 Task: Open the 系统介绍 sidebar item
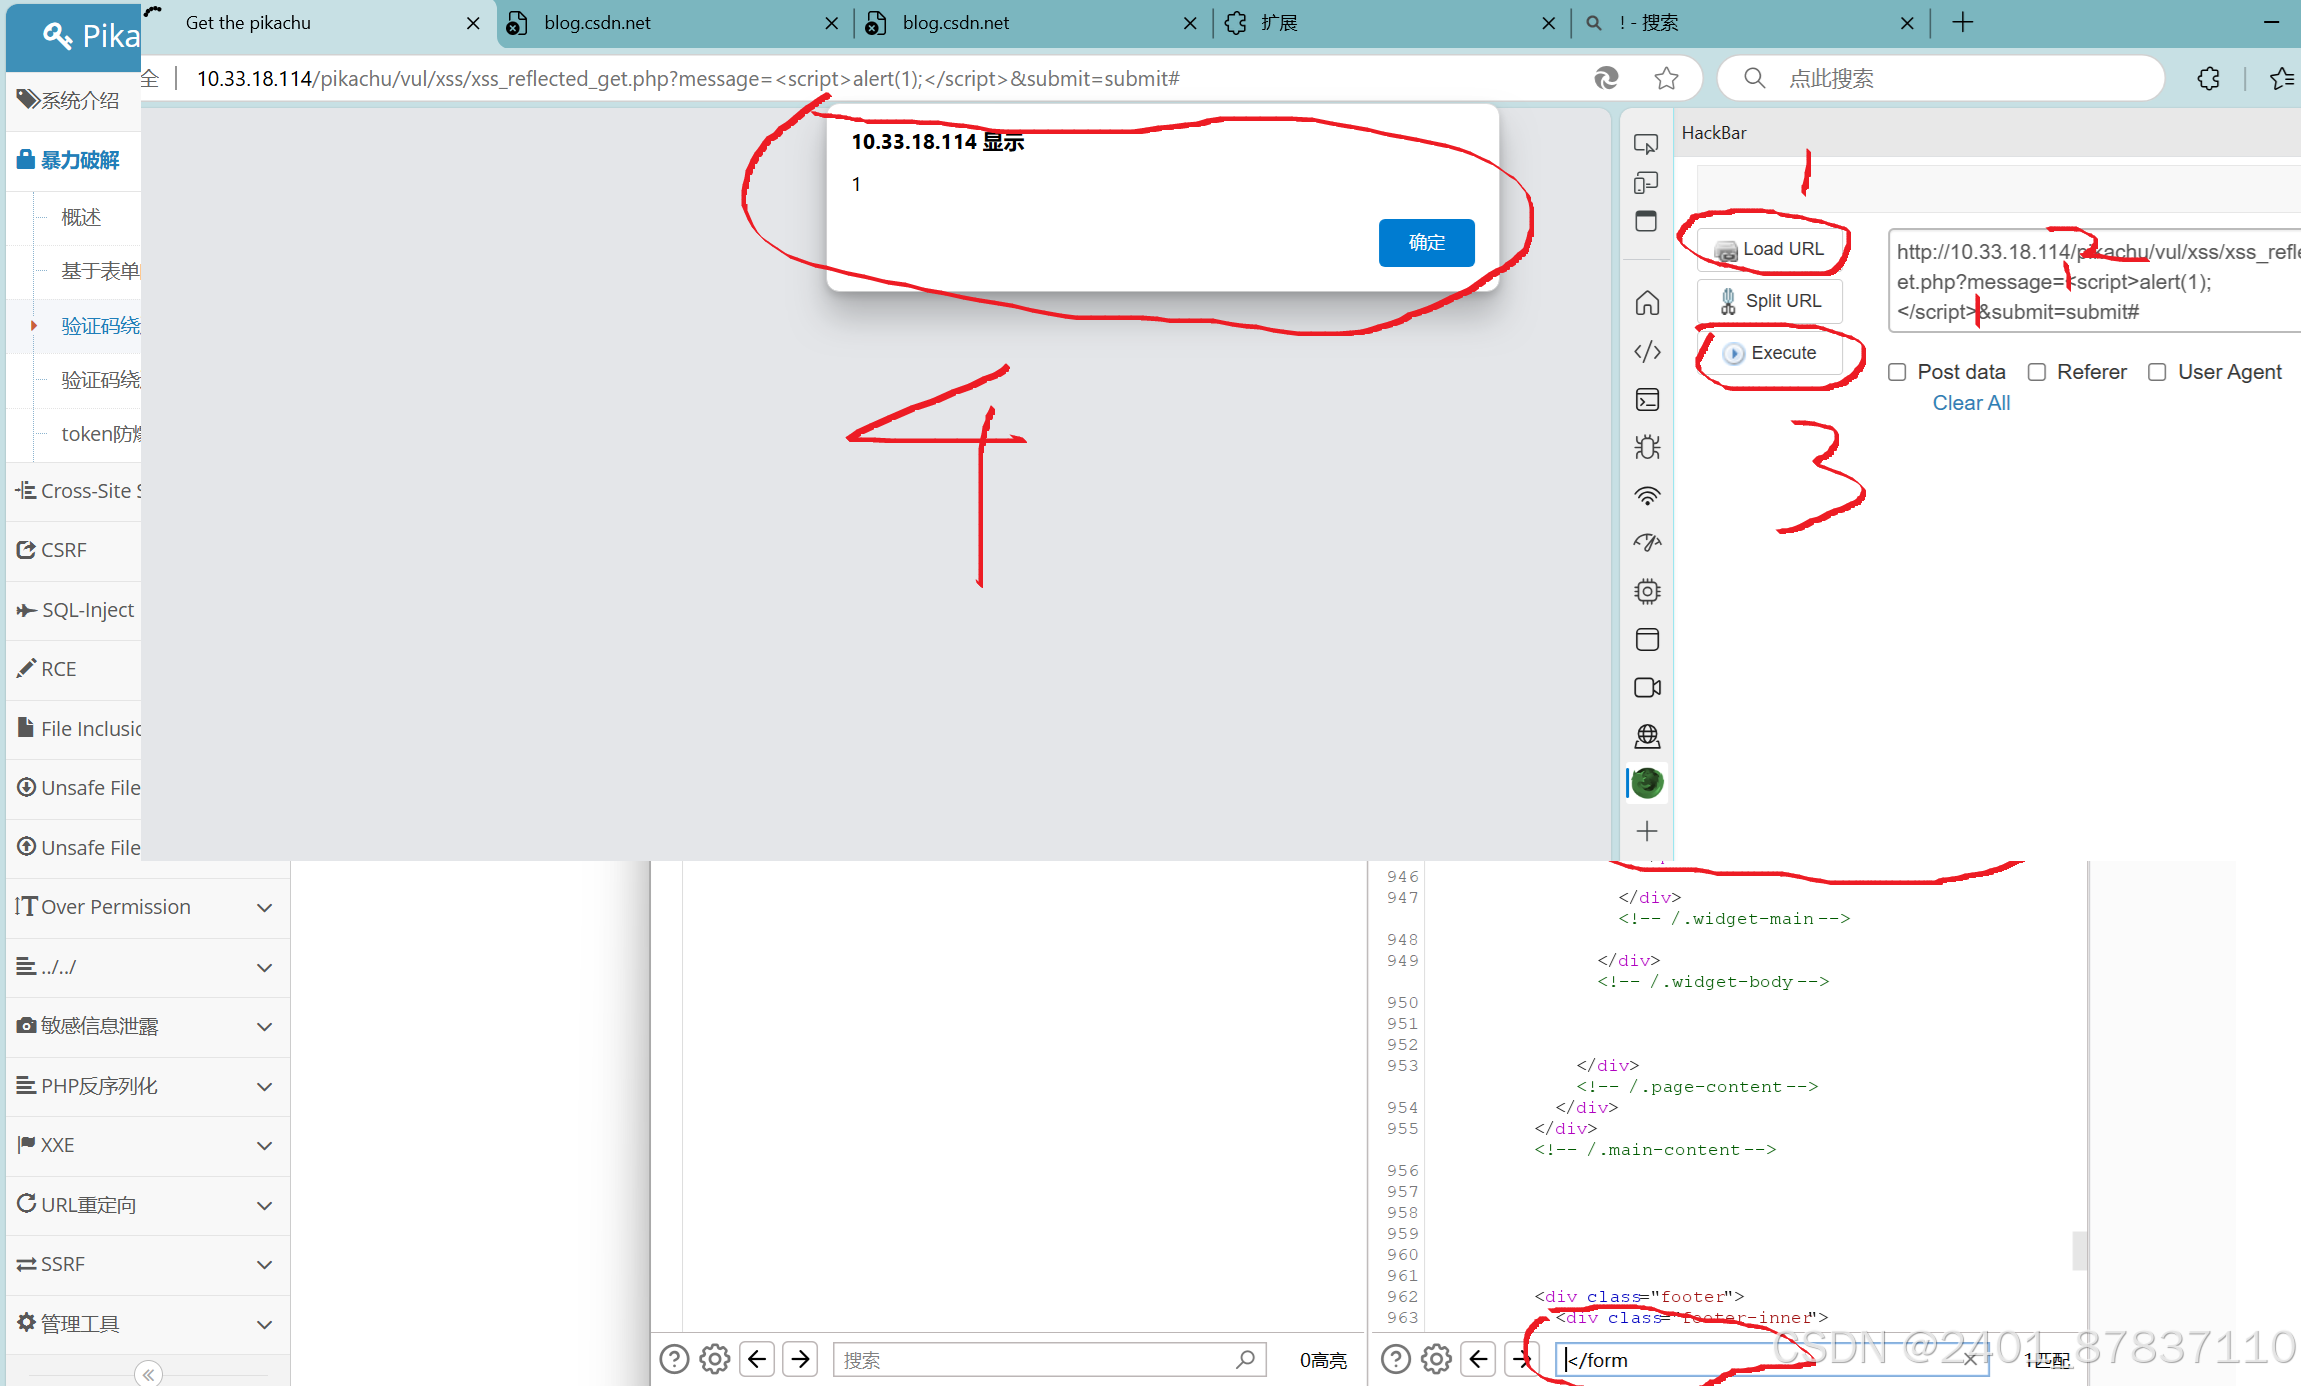tap(74, 100)
